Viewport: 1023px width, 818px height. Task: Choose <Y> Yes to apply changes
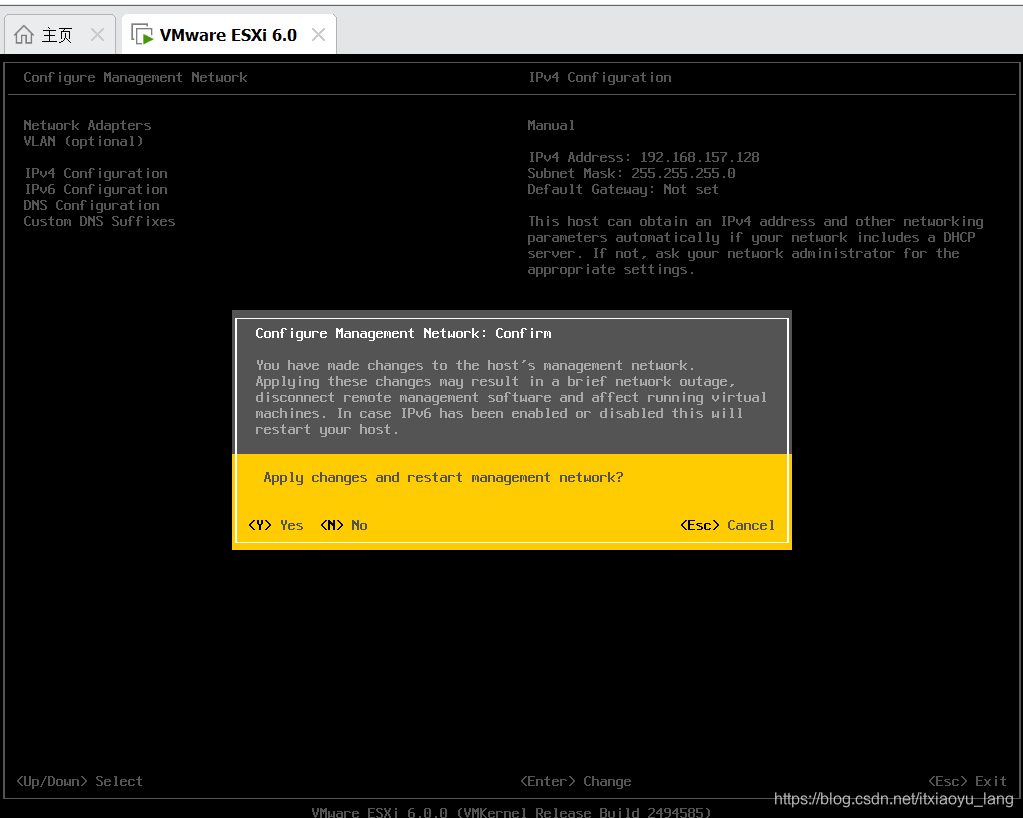pyautogui.click(x=276, y=525)
